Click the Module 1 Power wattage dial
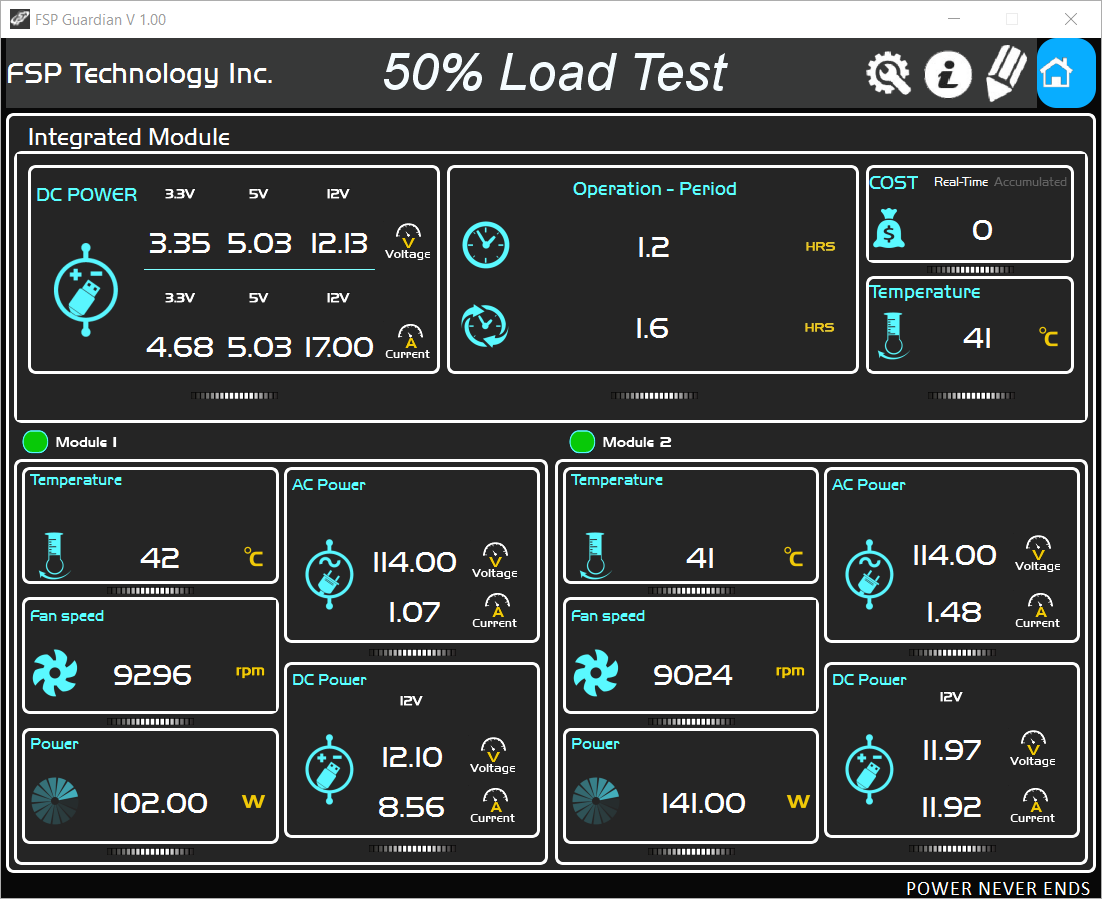The width and height of the screenshot is (1102, 899). point(55,801)
